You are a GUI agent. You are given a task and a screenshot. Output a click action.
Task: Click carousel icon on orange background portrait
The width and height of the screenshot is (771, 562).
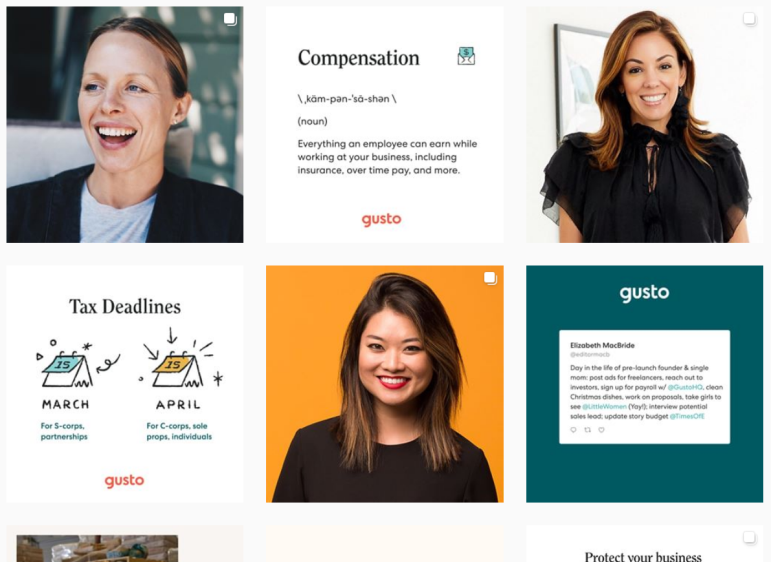coord(490,278)
